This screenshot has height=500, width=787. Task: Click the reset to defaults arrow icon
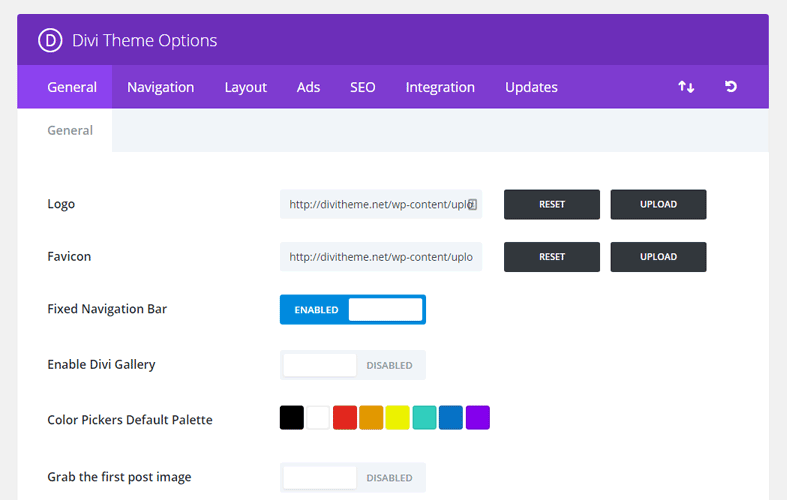[x=731, y=86]
